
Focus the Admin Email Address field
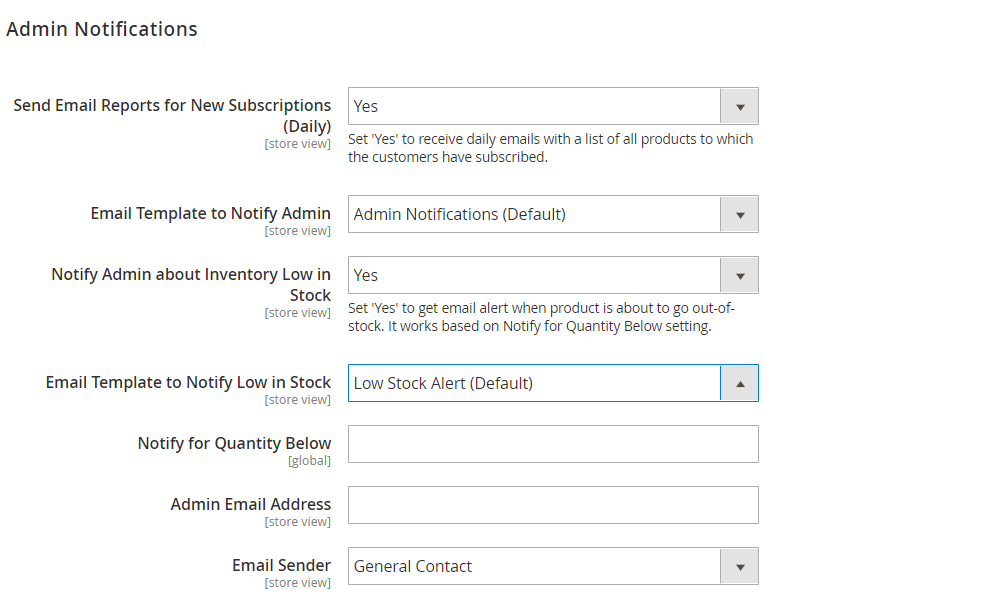(x=553, y=505)
